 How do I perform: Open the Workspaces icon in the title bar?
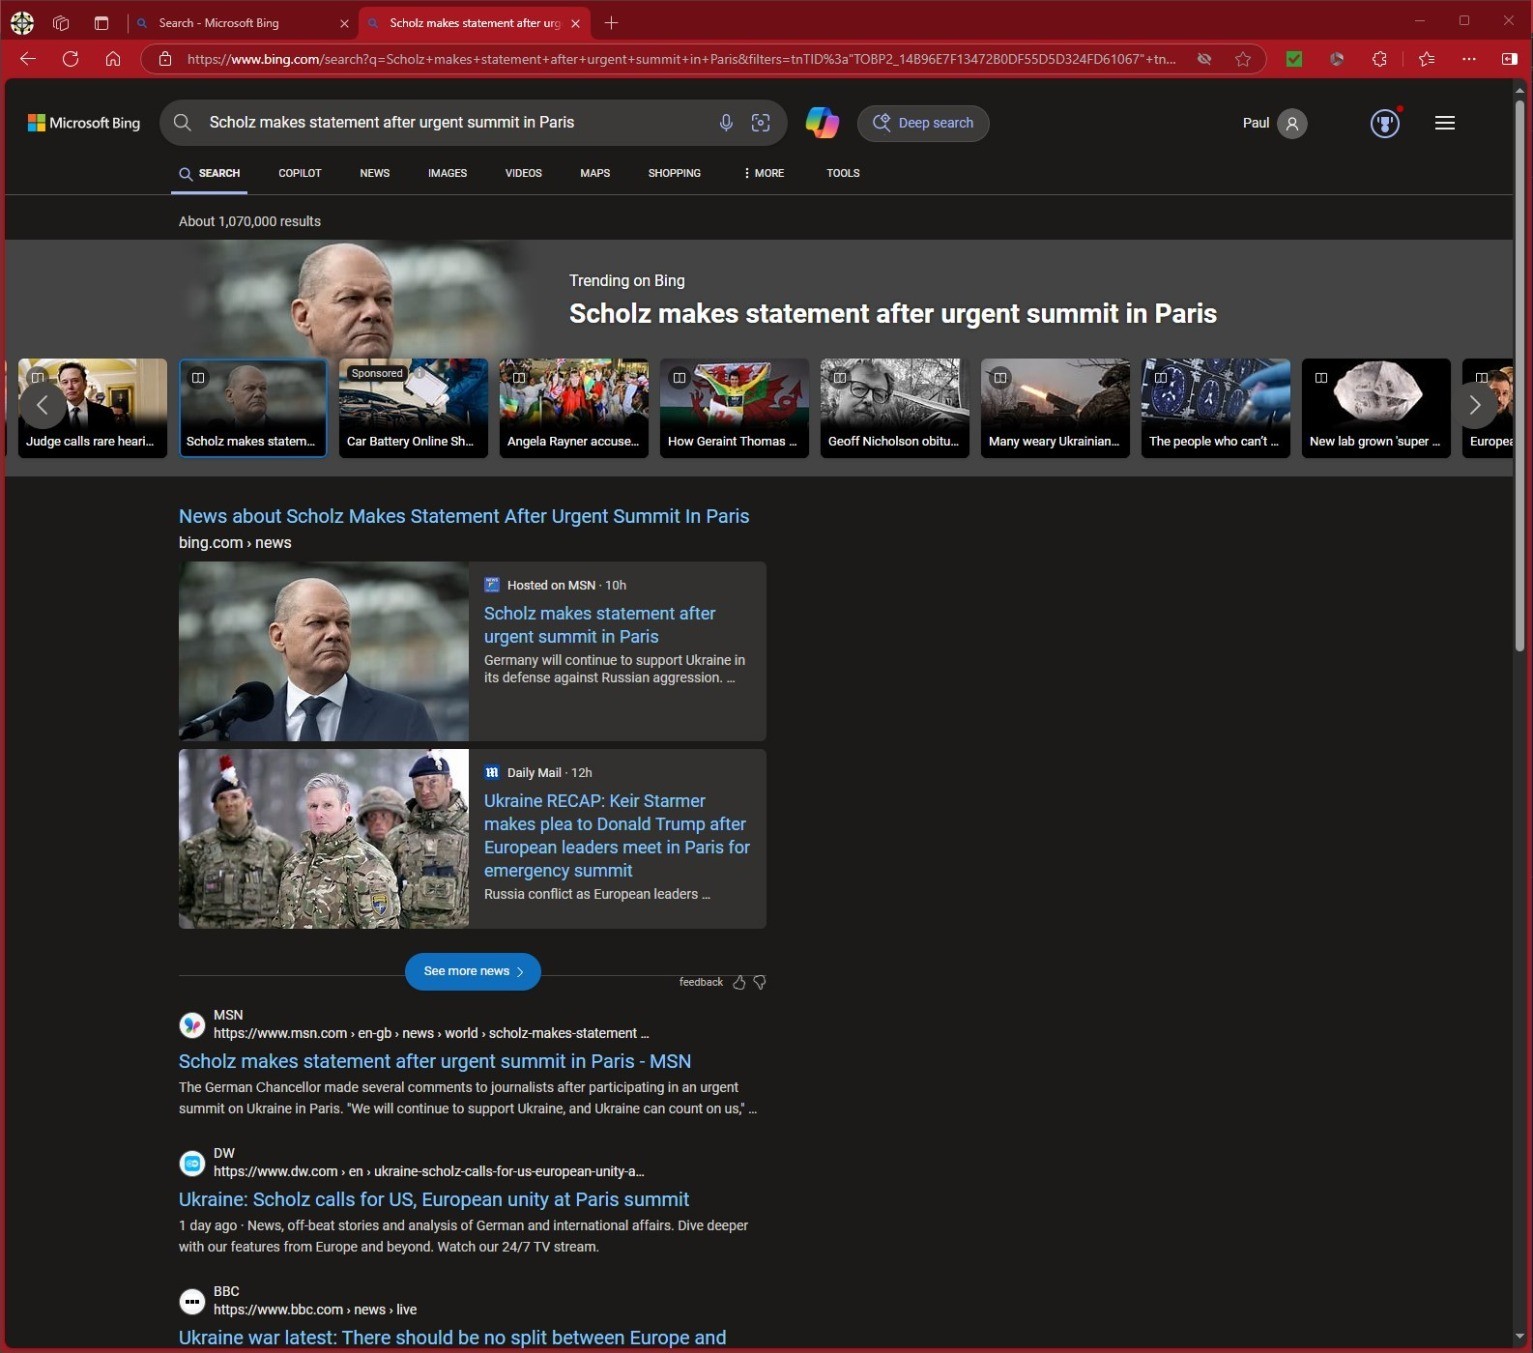61,23
